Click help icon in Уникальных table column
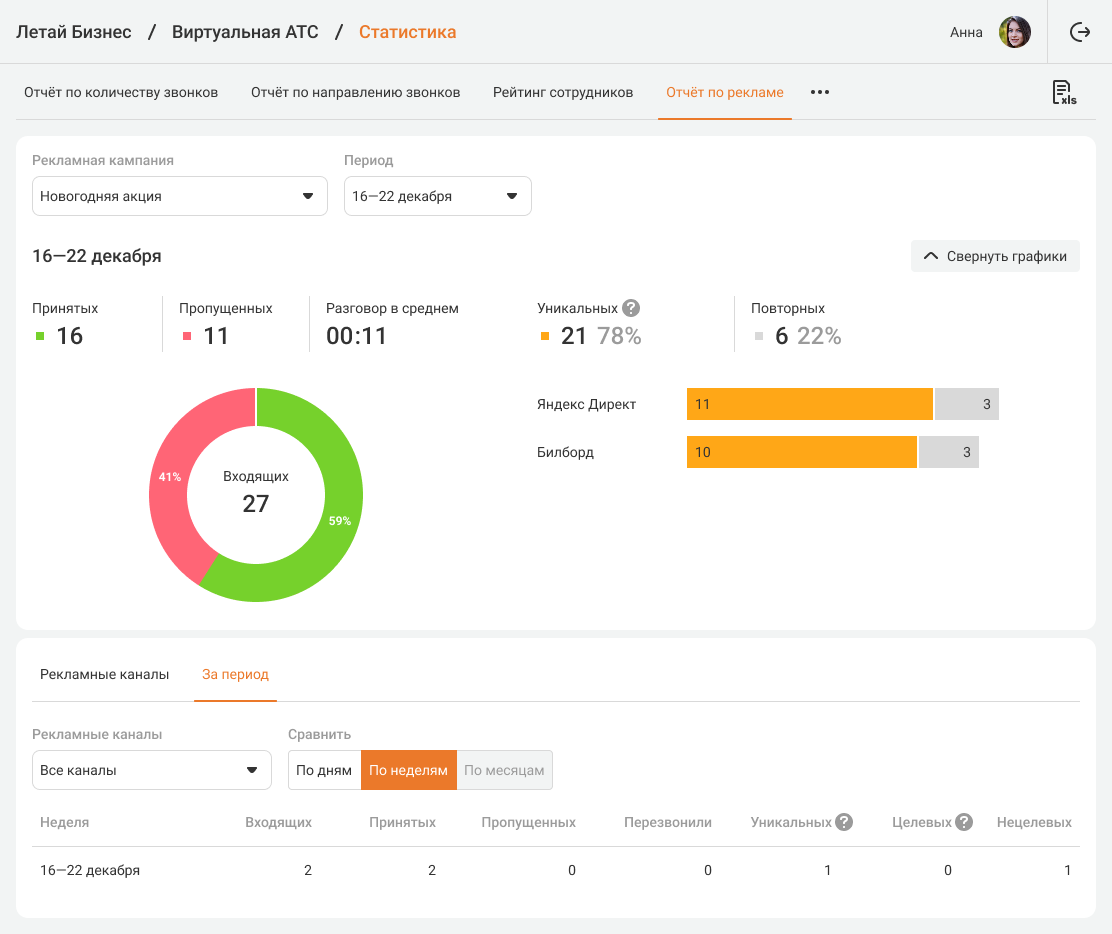 844,822
